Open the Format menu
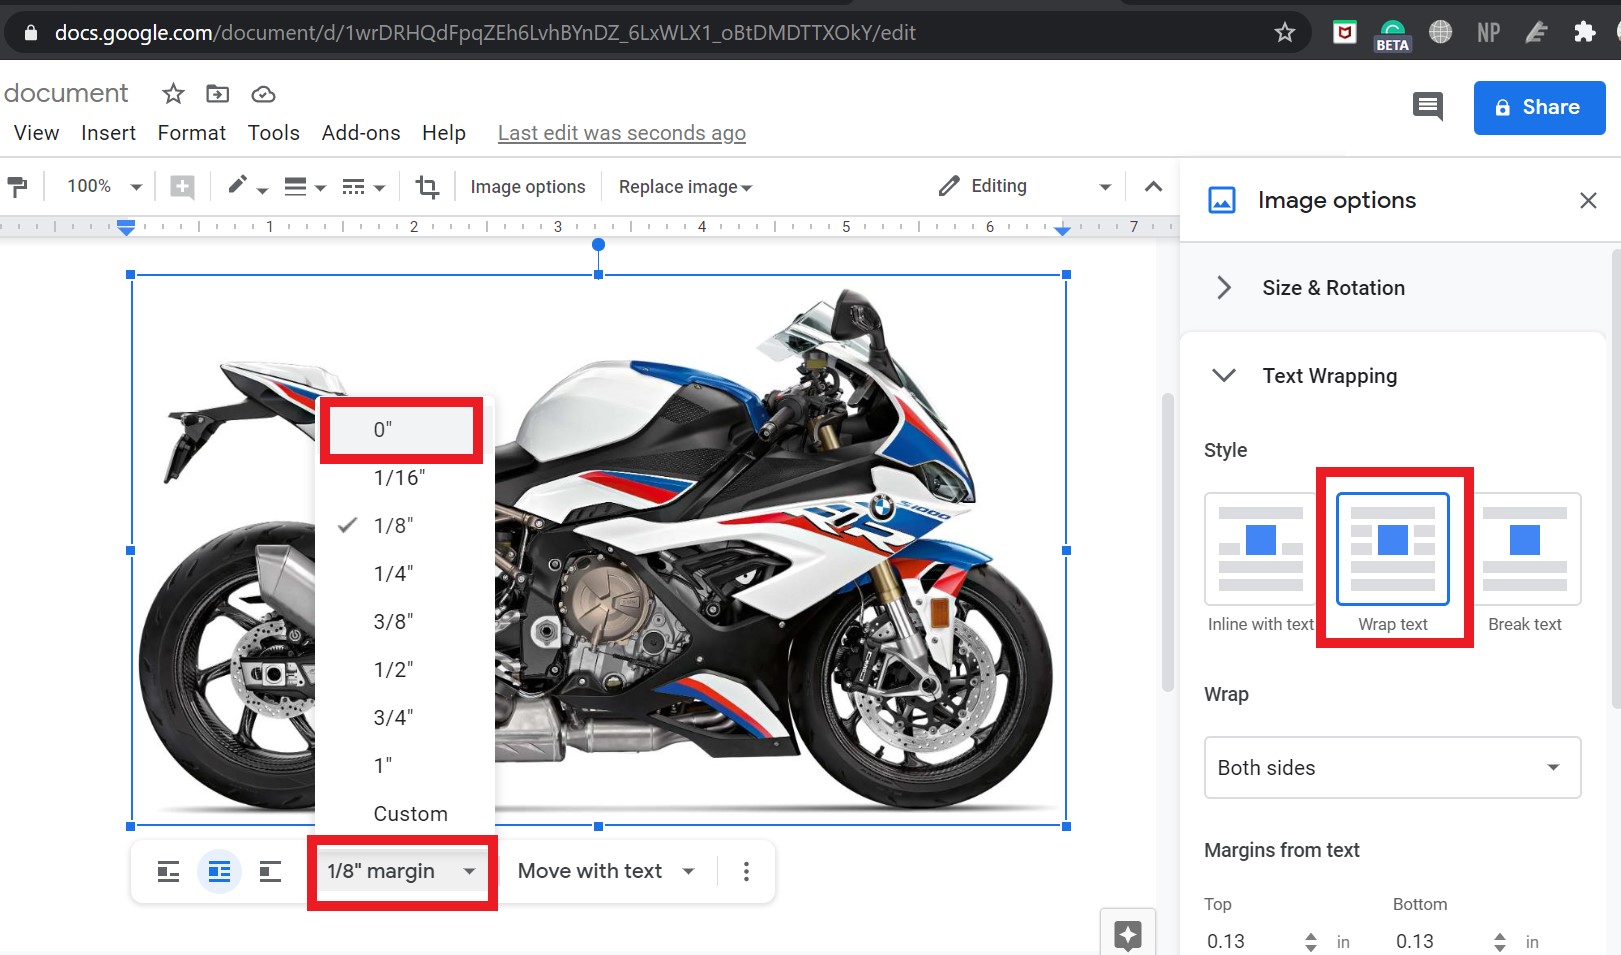Image resolution: width=1621 pixels, height=955 pixels. [191, 132]
